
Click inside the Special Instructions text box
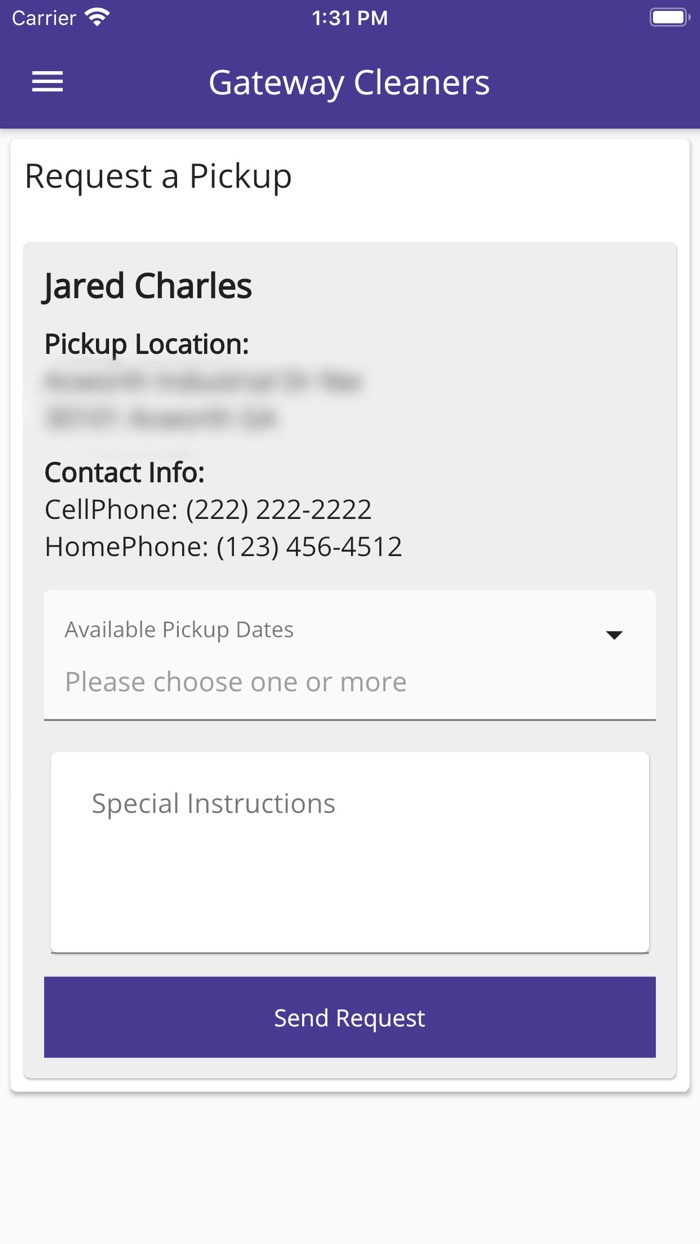coord(349,850)
